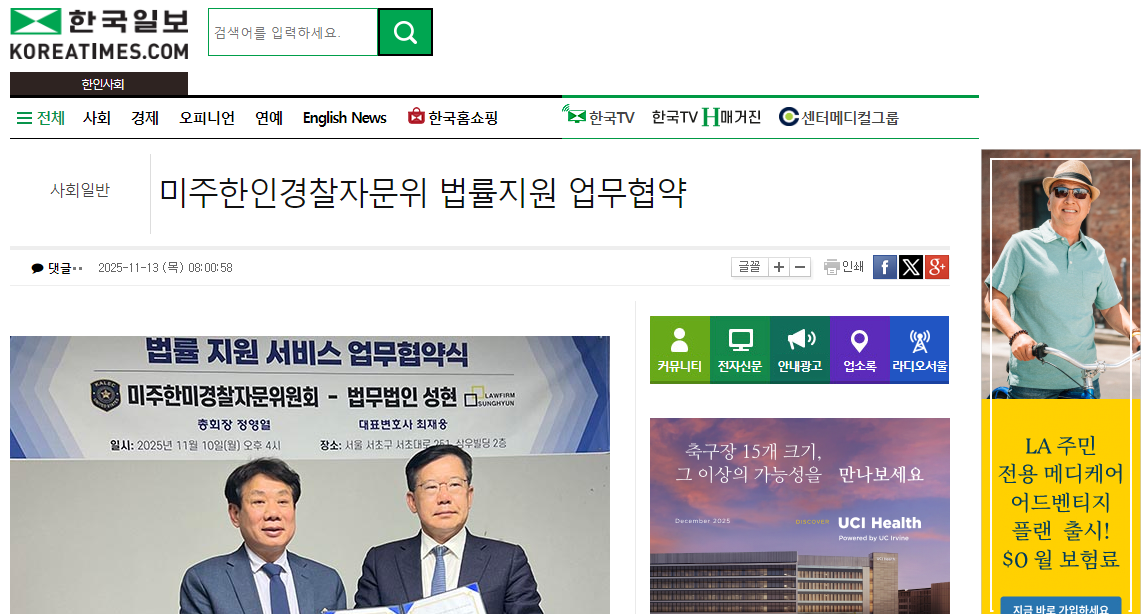Increase font size with plus button
Viewport: 1143px width, 614px height.
coord(779,267)
